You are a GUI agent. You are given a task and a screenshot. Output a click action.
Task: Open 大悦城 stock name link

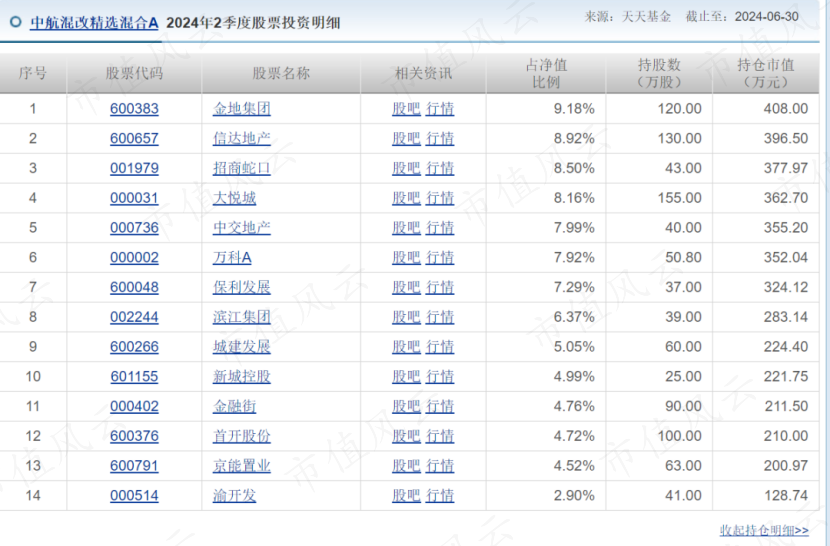click(x=234, y=198)
